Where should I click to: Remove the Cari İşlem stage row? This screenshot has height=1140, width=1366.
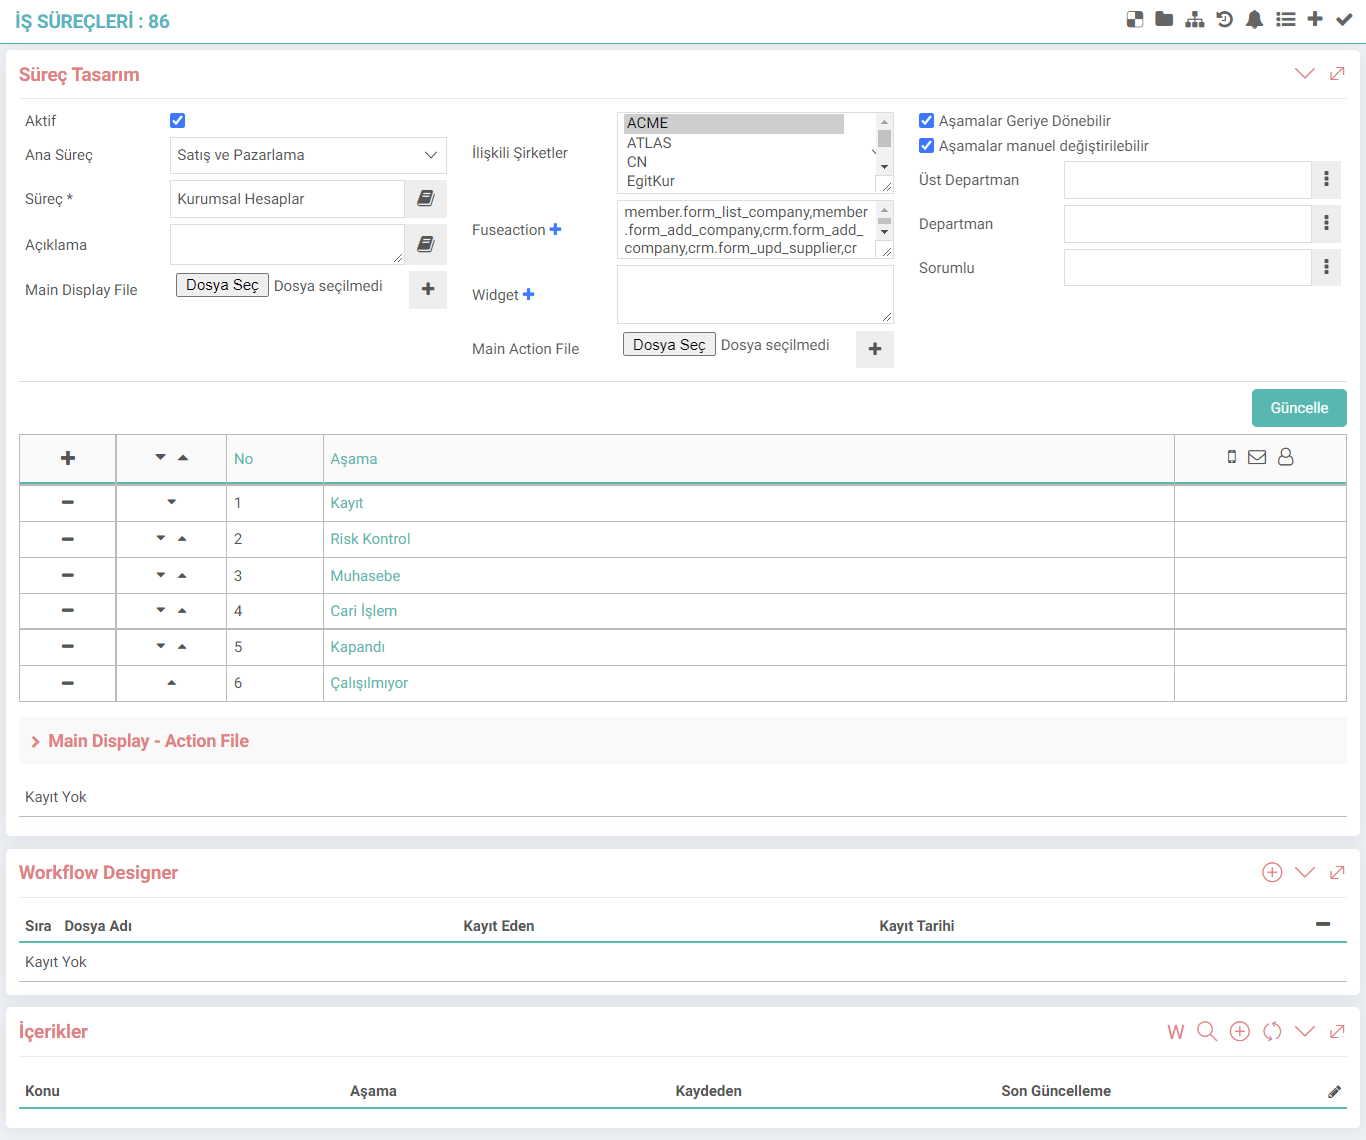[x=68, y=610]
